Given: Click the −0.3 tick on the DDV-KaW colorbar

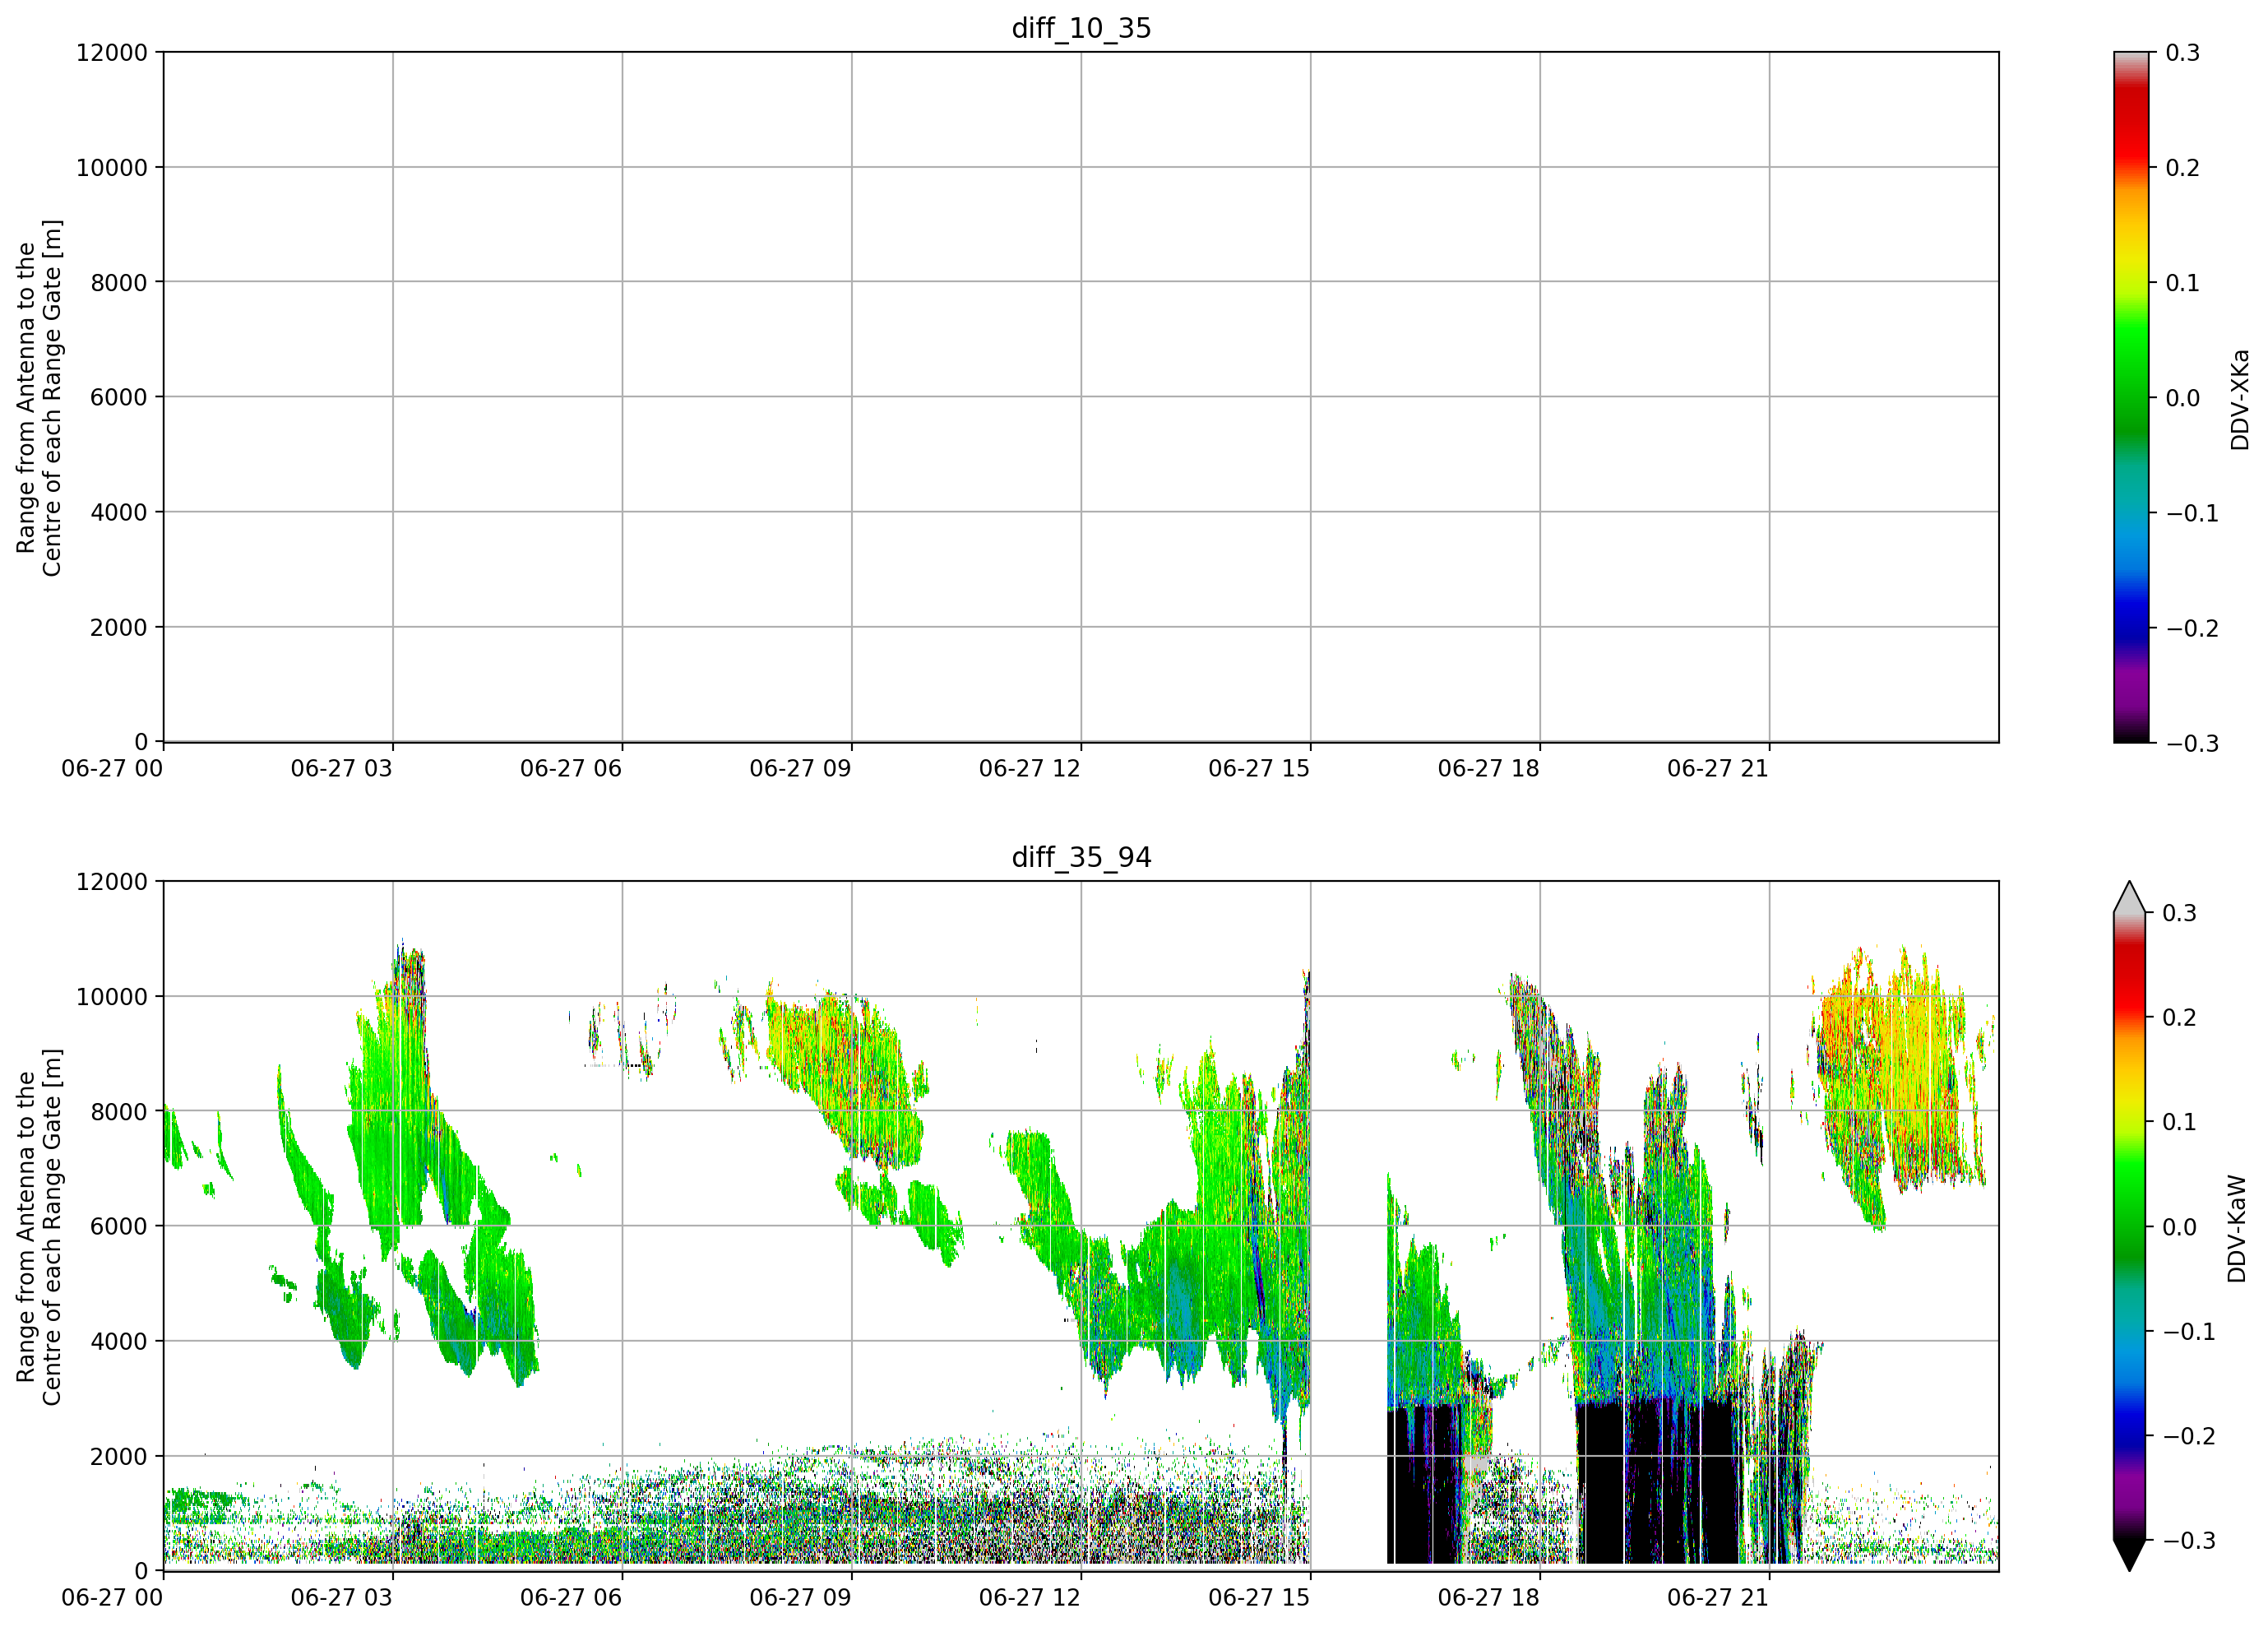Looking at the screenshot, I should [2190, 1540].
